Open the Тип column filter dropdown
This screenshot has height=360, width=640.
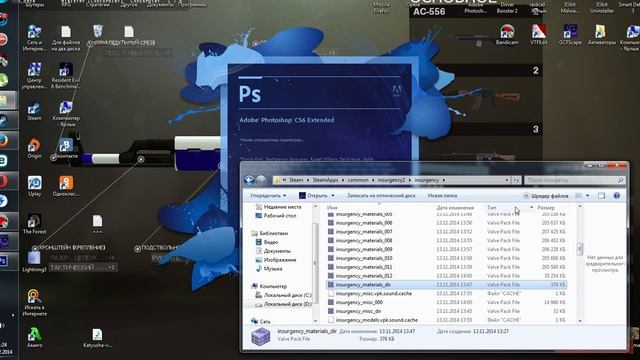point(531,207)
